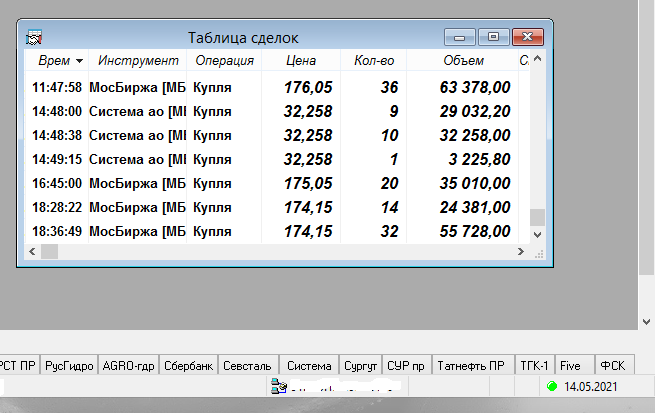Click the Цена column header
666x413 pixels.
point(301,60)
